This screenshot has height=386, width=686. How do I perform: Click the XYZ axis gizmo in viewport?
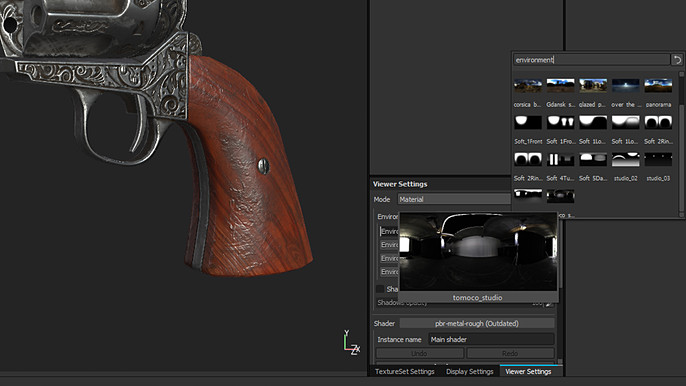coord(351,343)
